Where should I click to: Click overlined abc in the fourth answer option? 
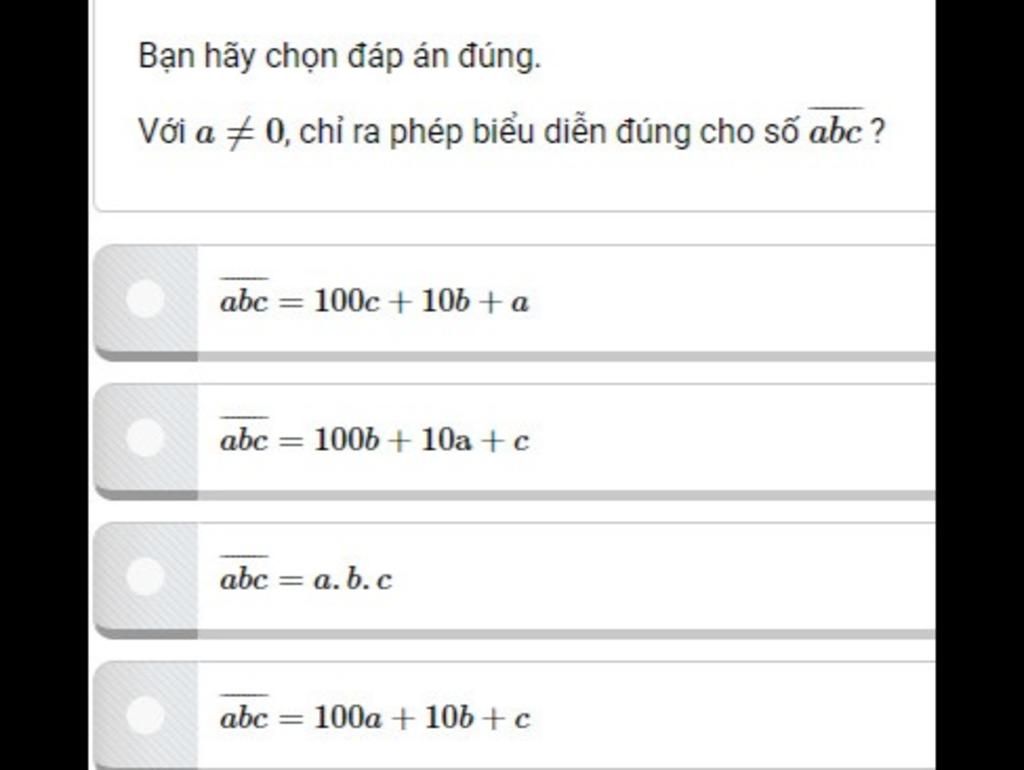pos(244,712)
